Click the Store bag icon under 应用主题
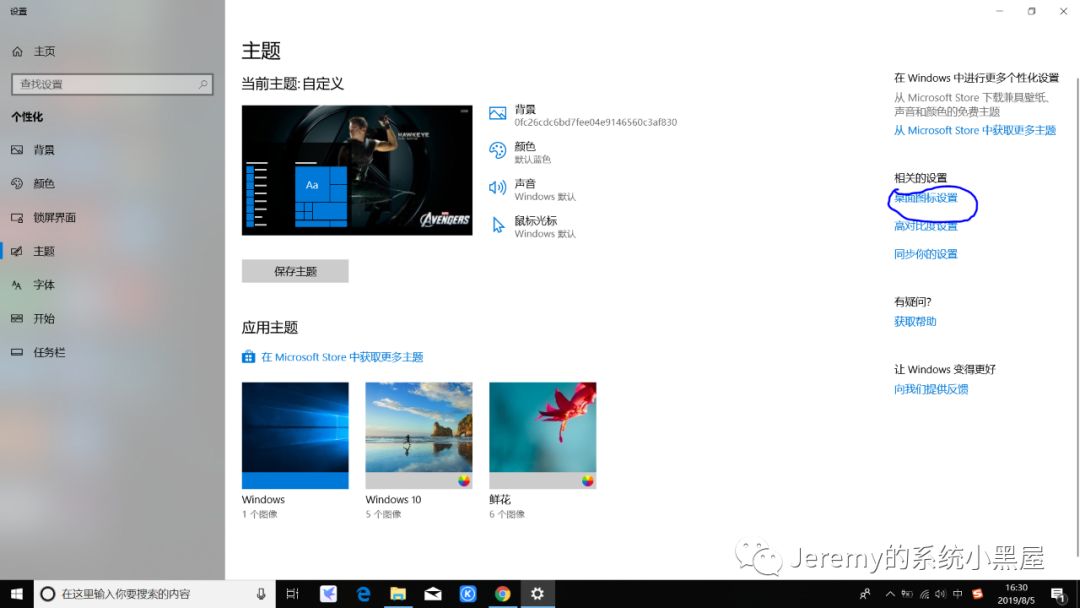This screenshot has height=608, width=1080. click(248, 357)
